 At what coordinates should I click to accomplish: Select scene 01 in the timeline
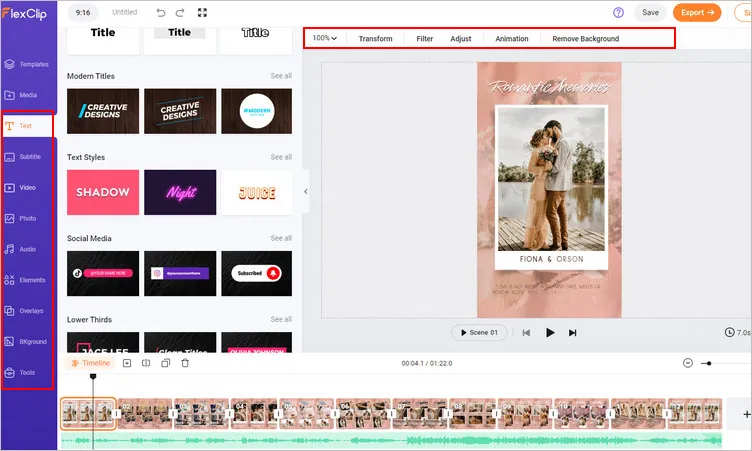click(88, 414)
